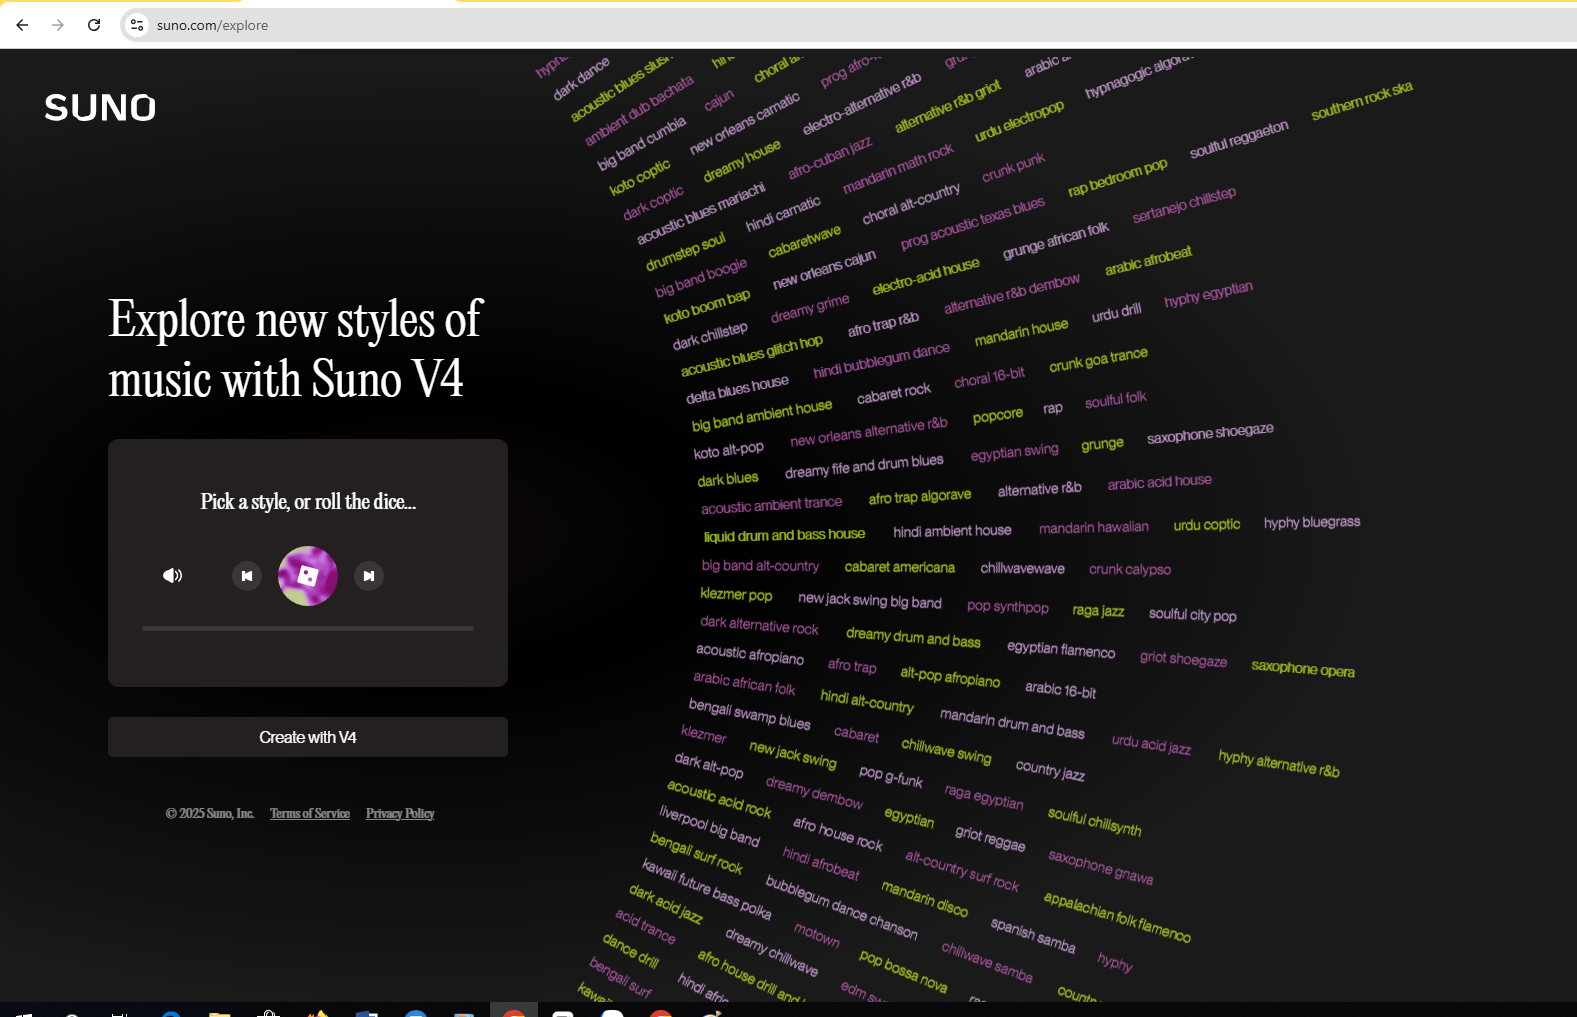Screen dimensions: 1577x1017
Task: Skip to the next track
Action: 369,576
